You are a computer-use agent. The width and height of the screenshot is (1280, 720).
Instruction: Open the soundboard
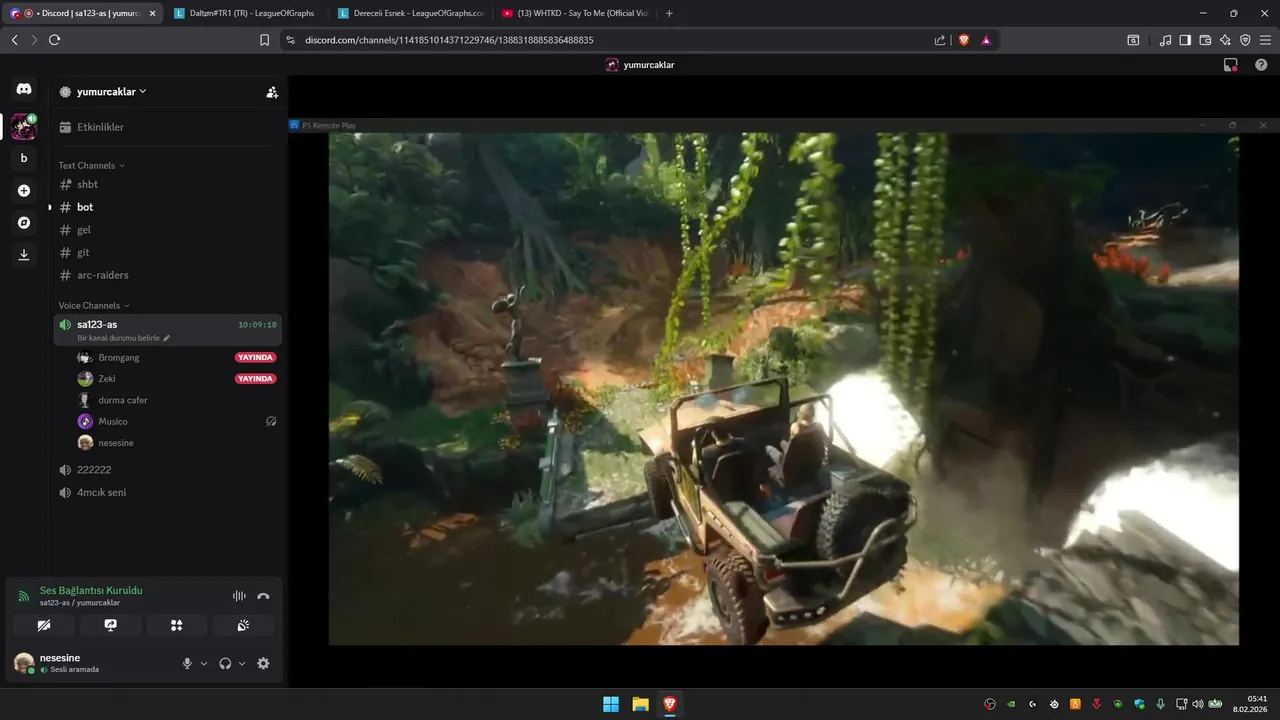click(x=243, y=625)
